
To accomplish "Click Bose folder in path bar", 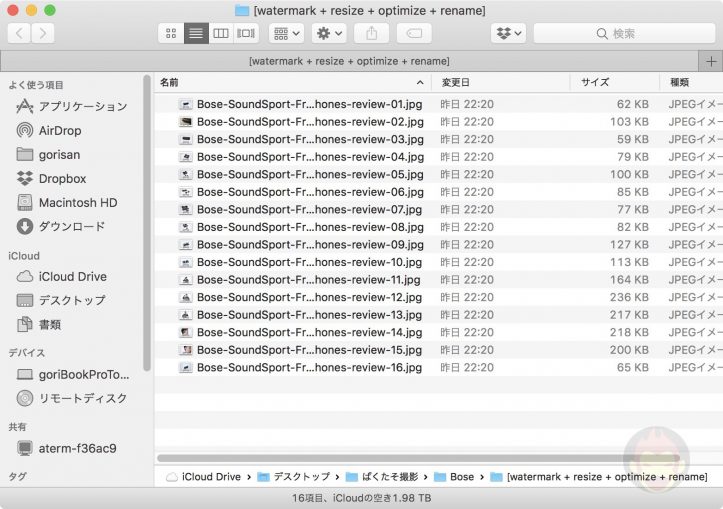I will 454,477.
